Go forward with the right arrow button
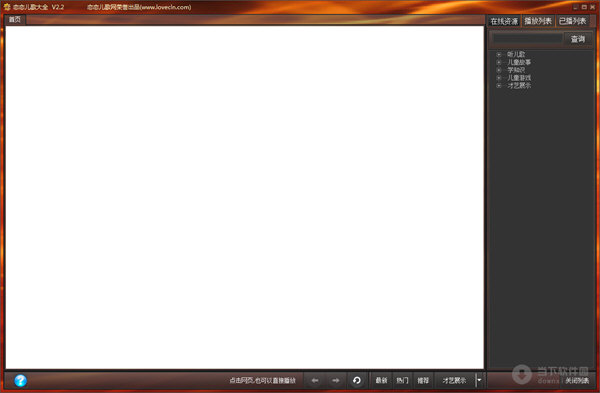600x393 pixels. tap(336, 380)
